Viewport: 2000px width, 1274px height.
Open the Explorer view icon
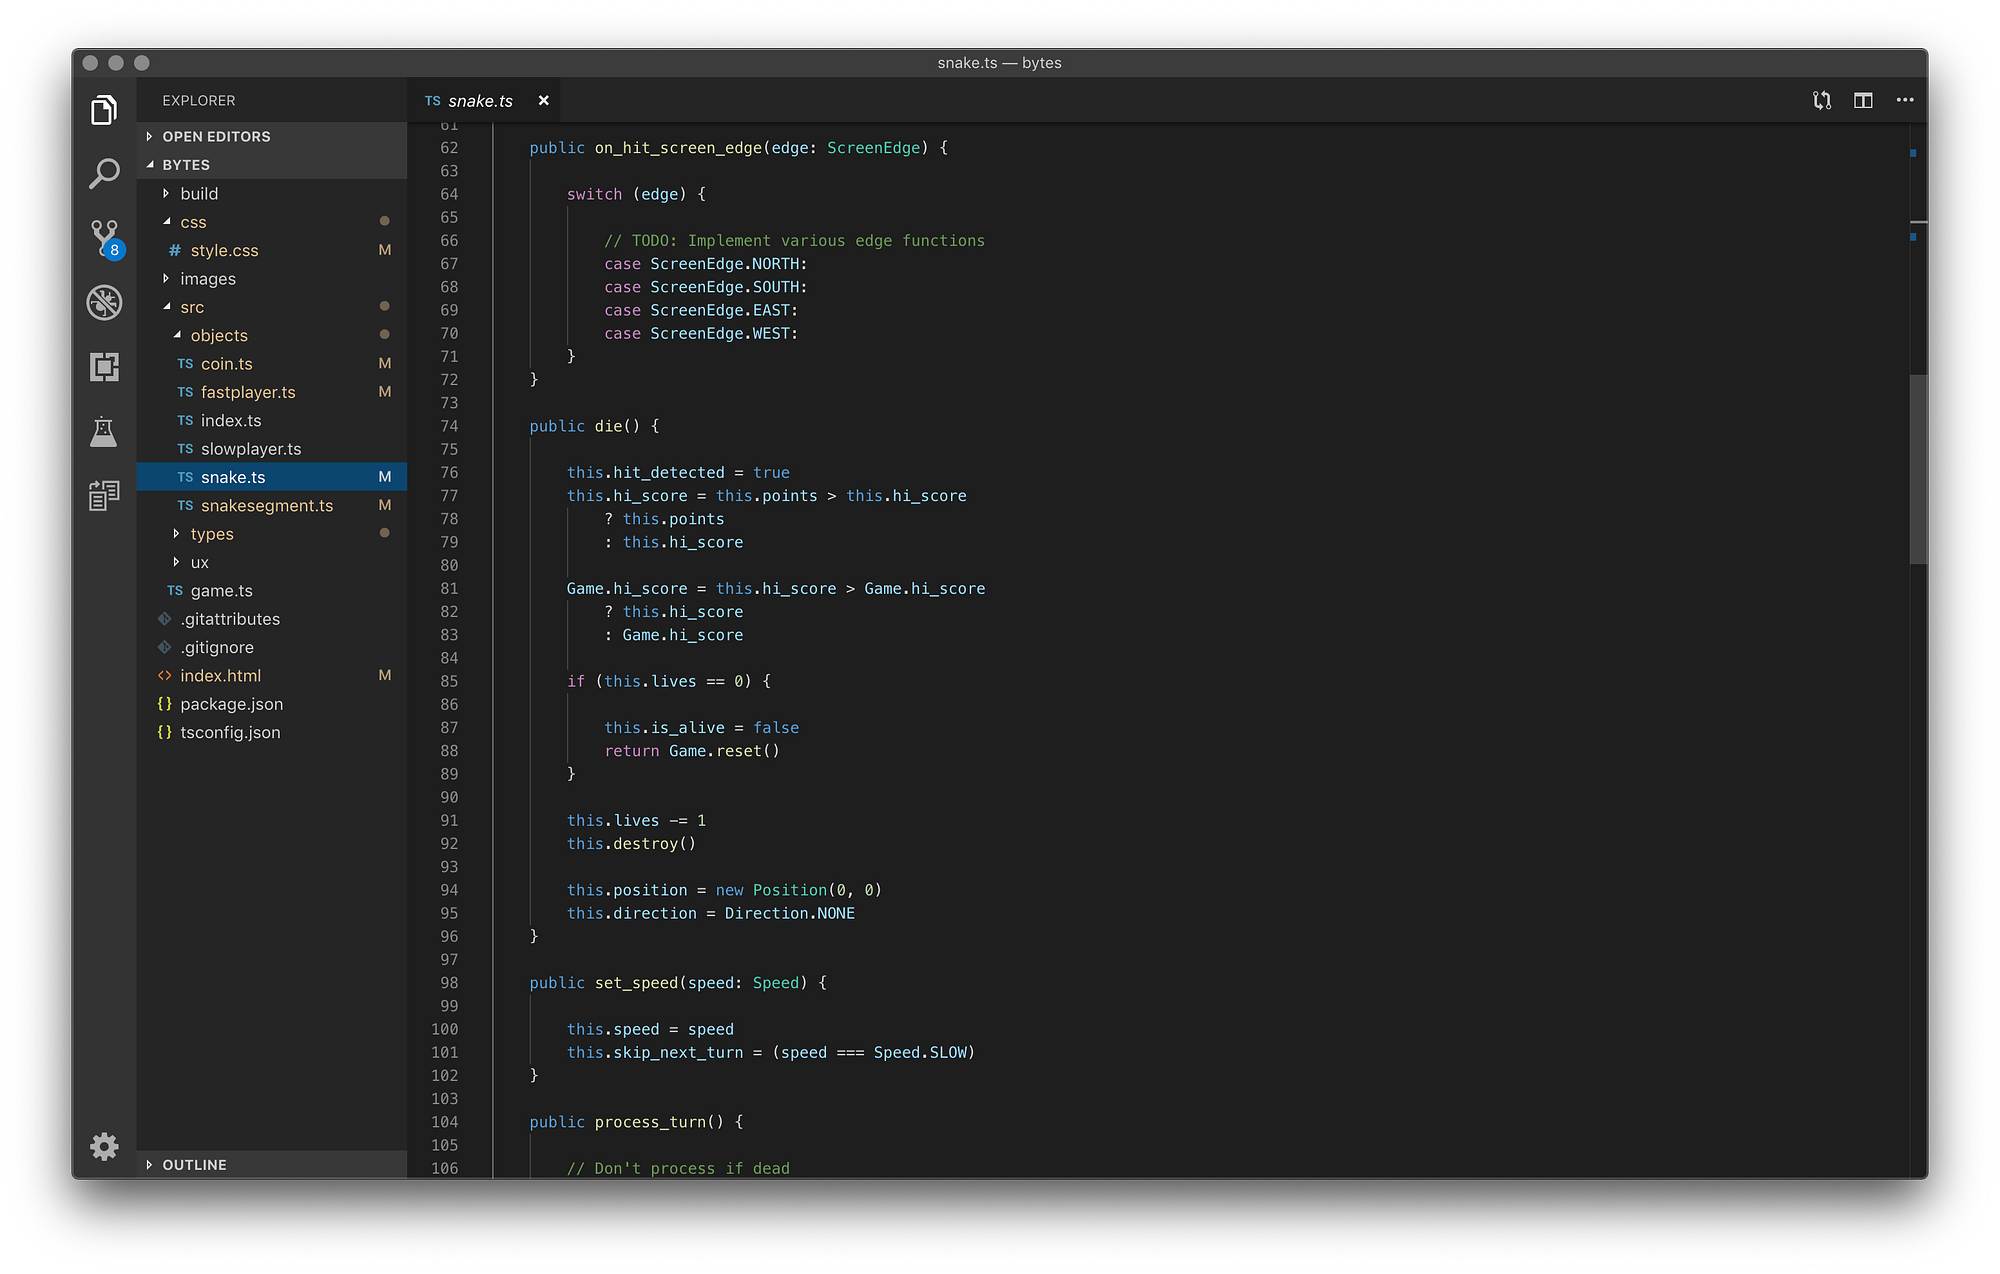pyautogui.click(x=104, y=110)
